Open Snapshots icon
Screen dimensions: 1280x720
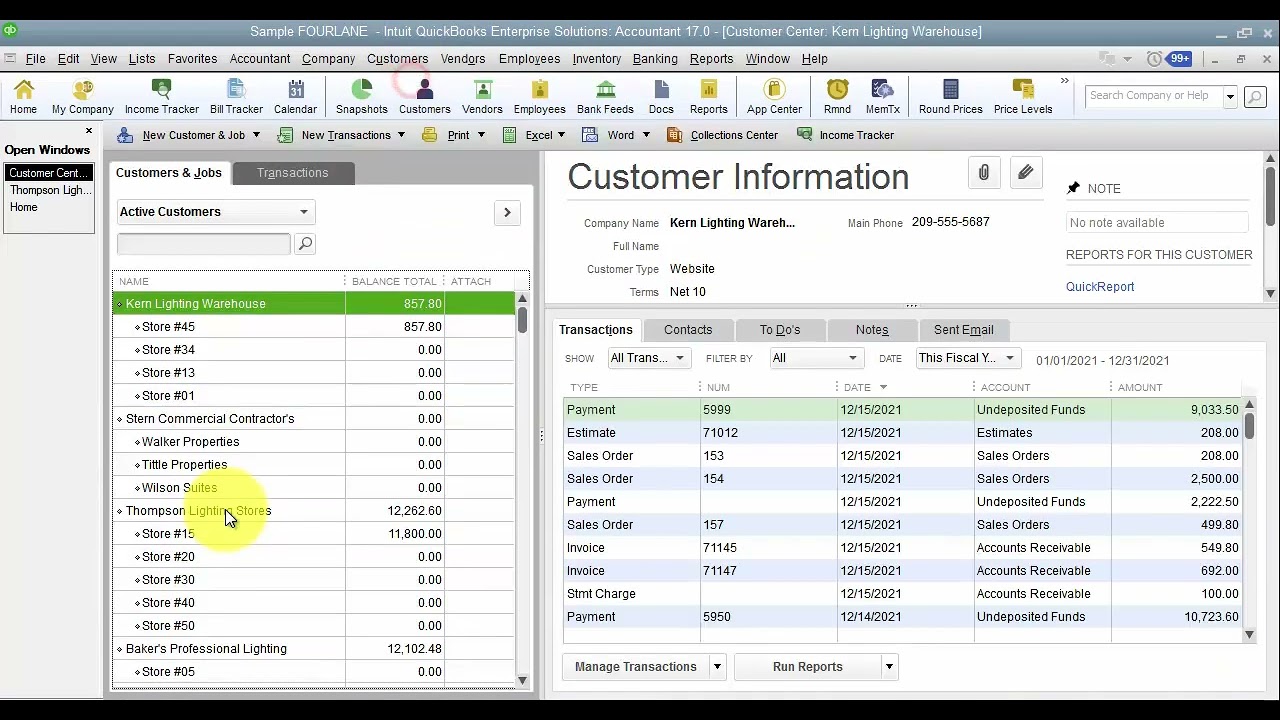tap(362, 97)
